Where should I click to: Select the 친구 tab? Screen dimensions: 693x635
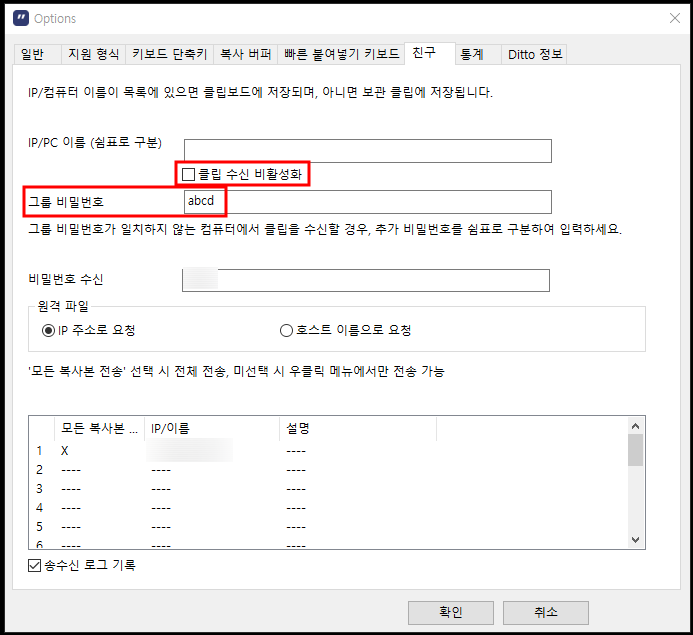point(430,53)
